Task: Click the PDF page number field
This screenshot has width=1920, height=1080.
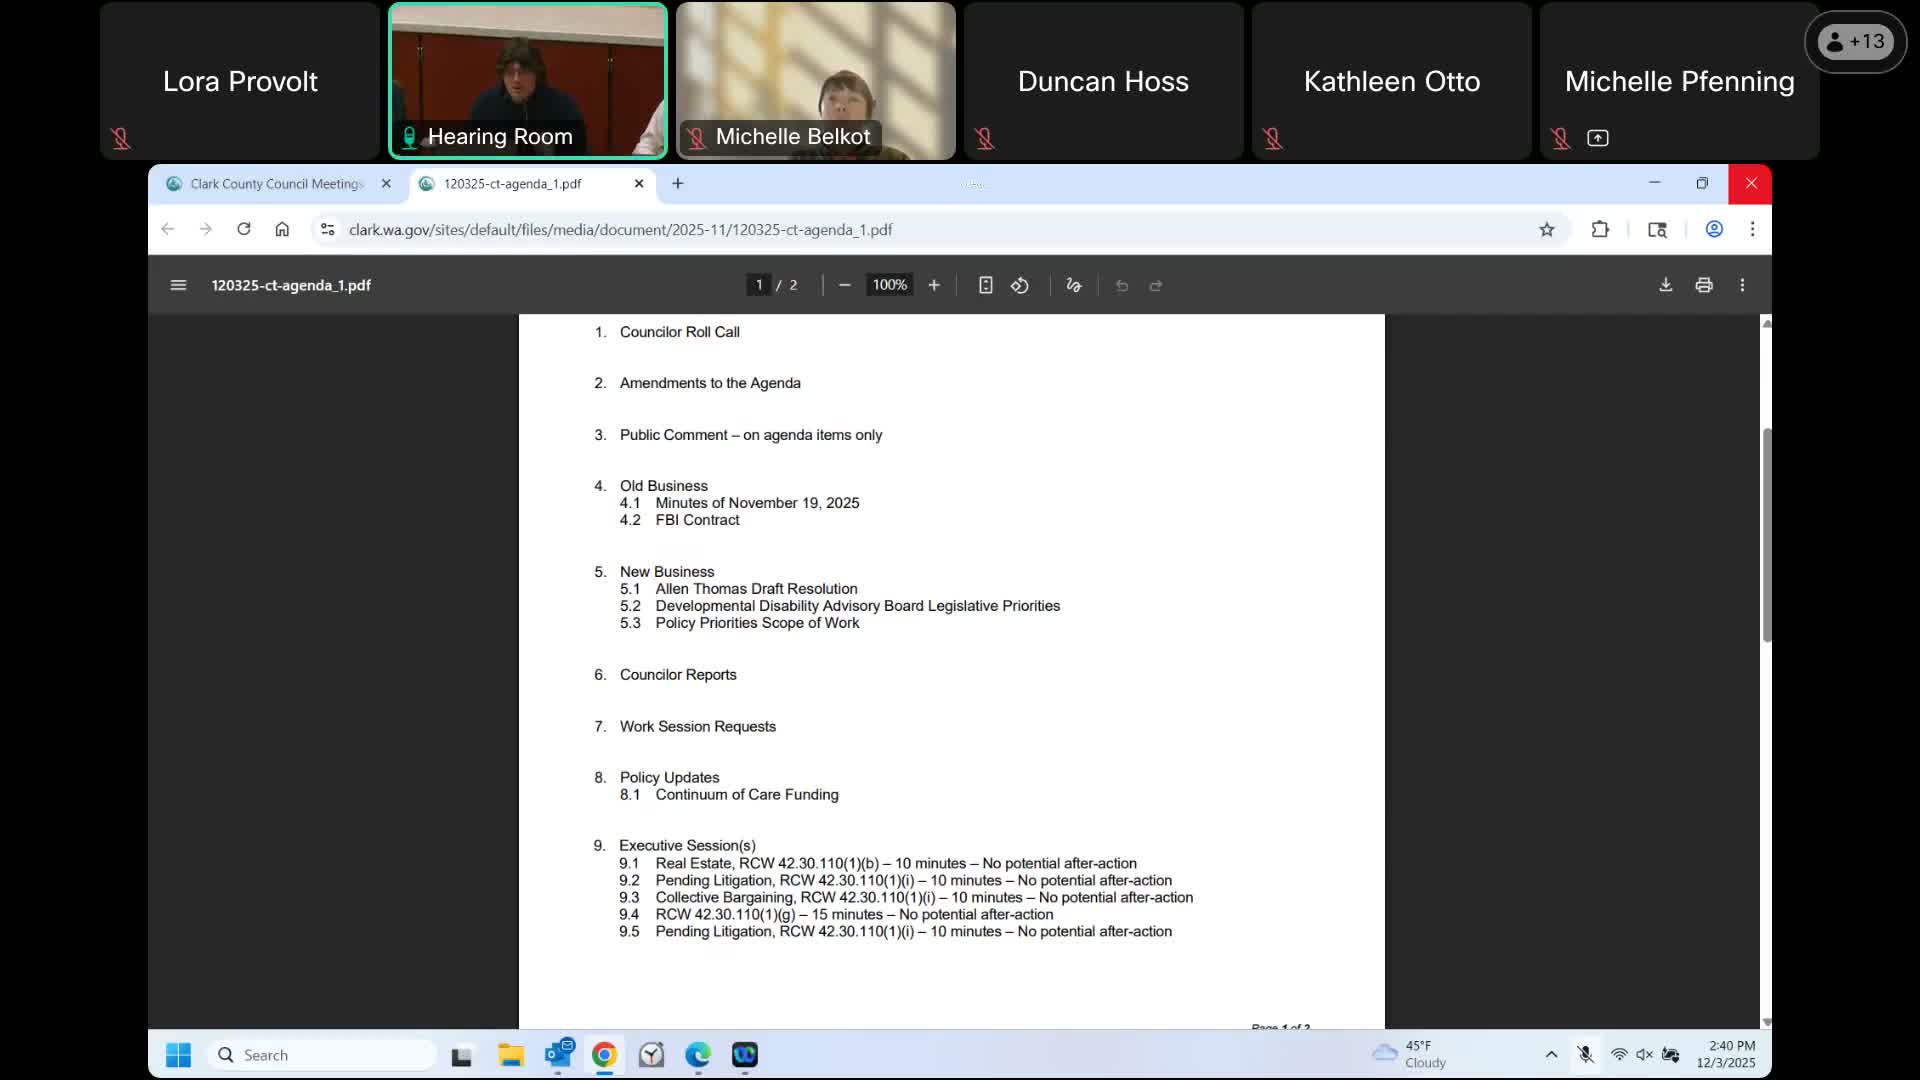Action: [x=759, y=285]
